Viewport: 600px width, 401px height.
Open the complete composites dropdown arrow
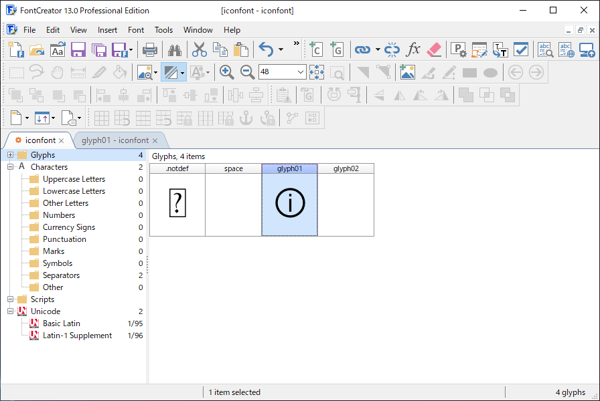coord(377,50)
